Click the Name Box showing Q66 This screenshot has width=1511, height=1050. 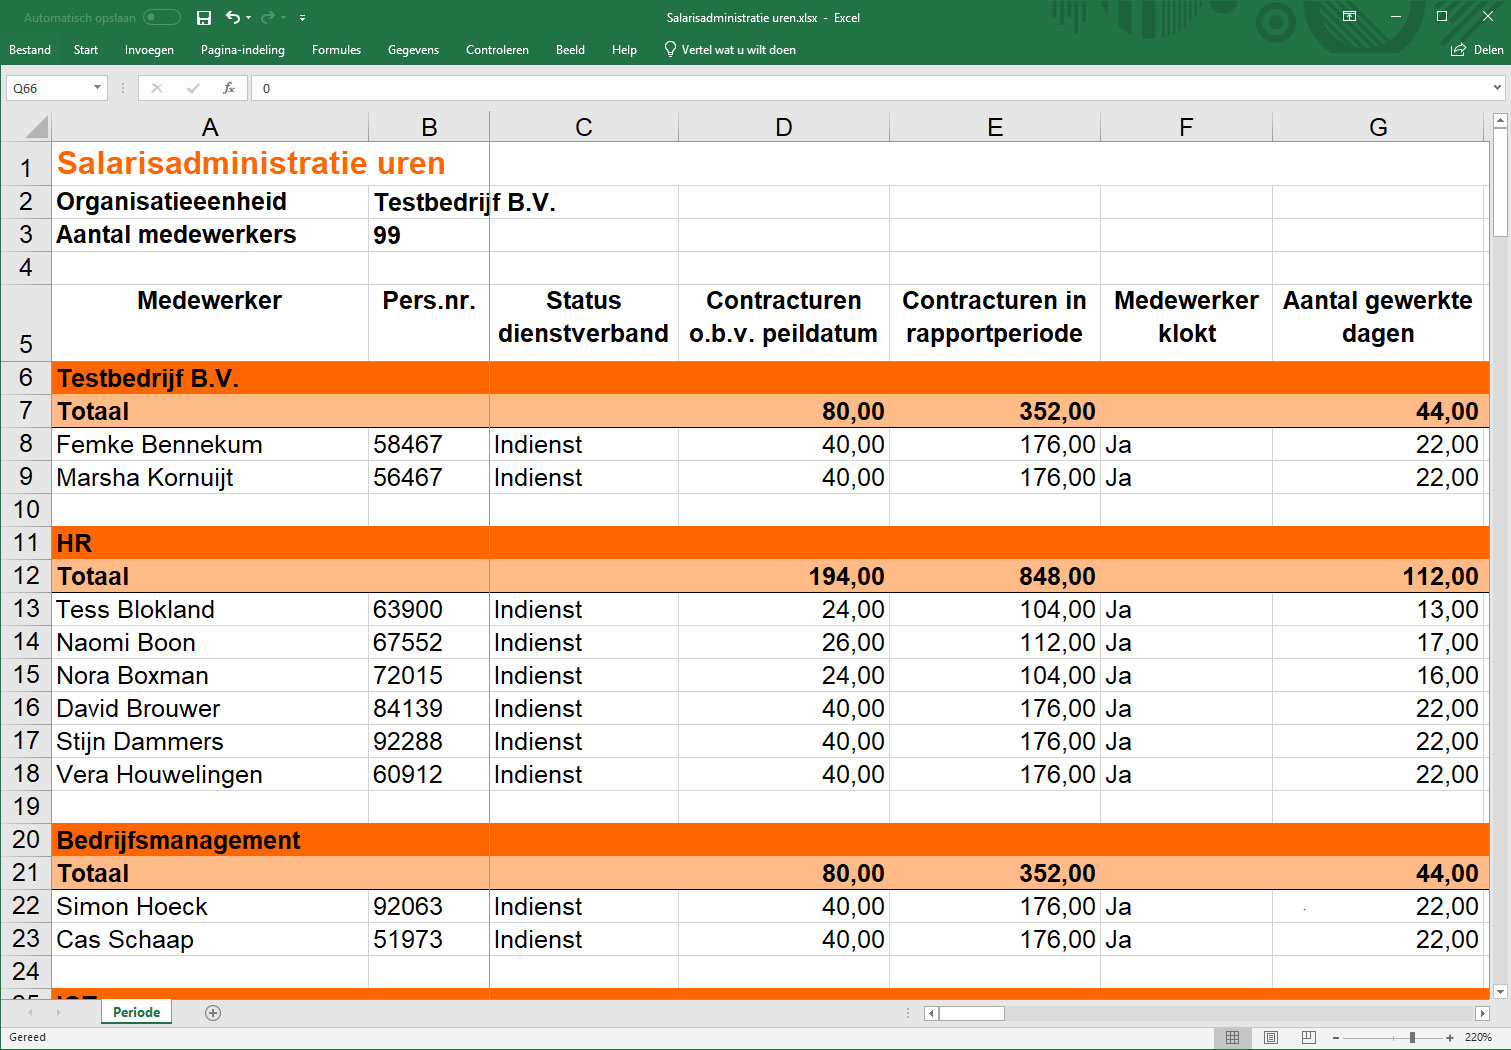[50, 88]
